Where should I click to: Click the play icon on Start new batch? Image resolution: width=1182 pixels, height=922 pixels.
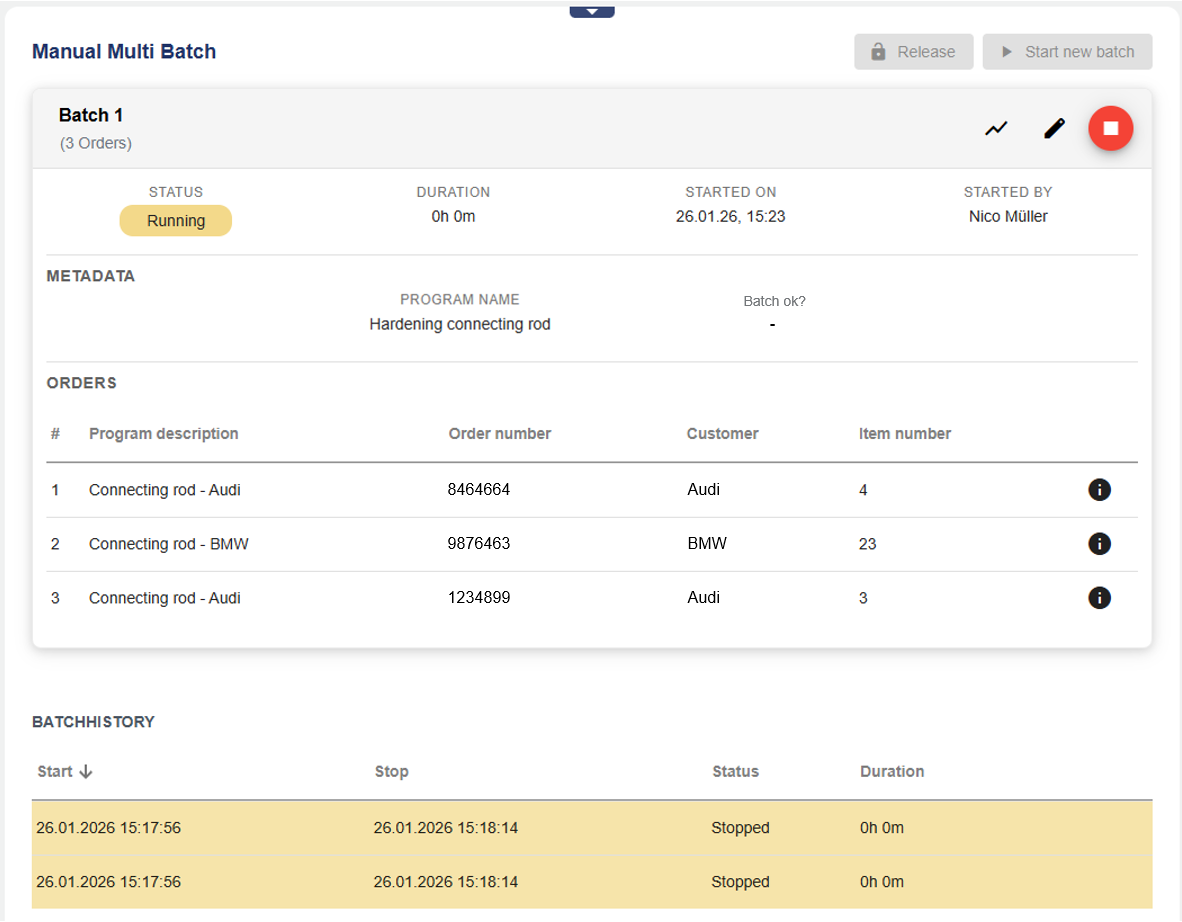[x=1007, y=52]
